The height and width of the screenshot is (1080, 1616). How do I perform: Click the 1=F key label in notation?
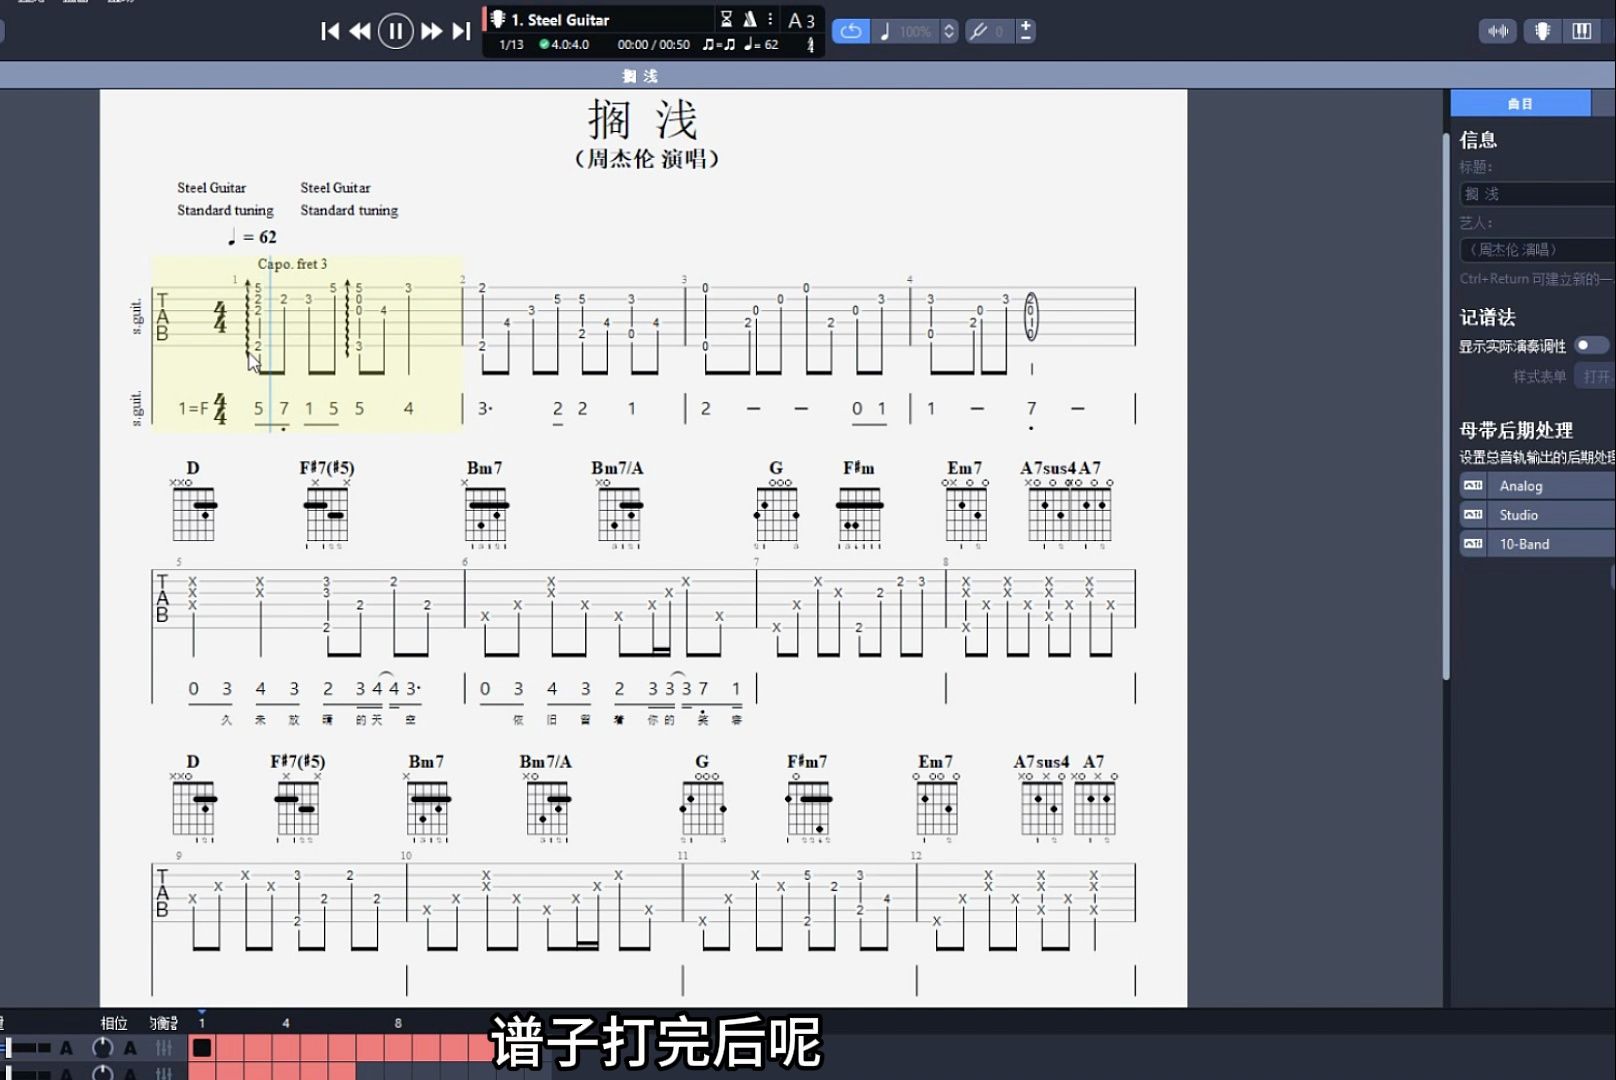(193, 408)
